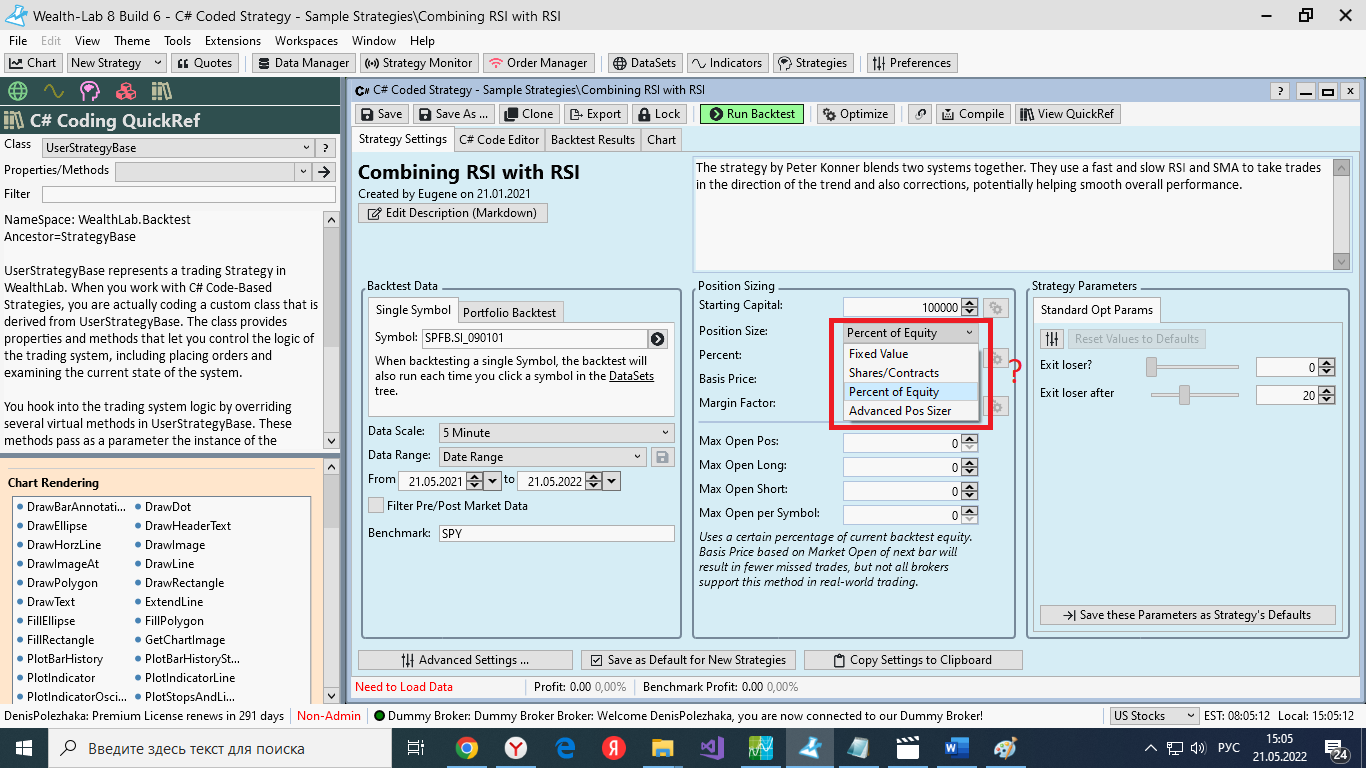Image resolution: width=1366 pixels, height=768 pixels.
Task: Click the Run Backtest button
Action: 750,114
